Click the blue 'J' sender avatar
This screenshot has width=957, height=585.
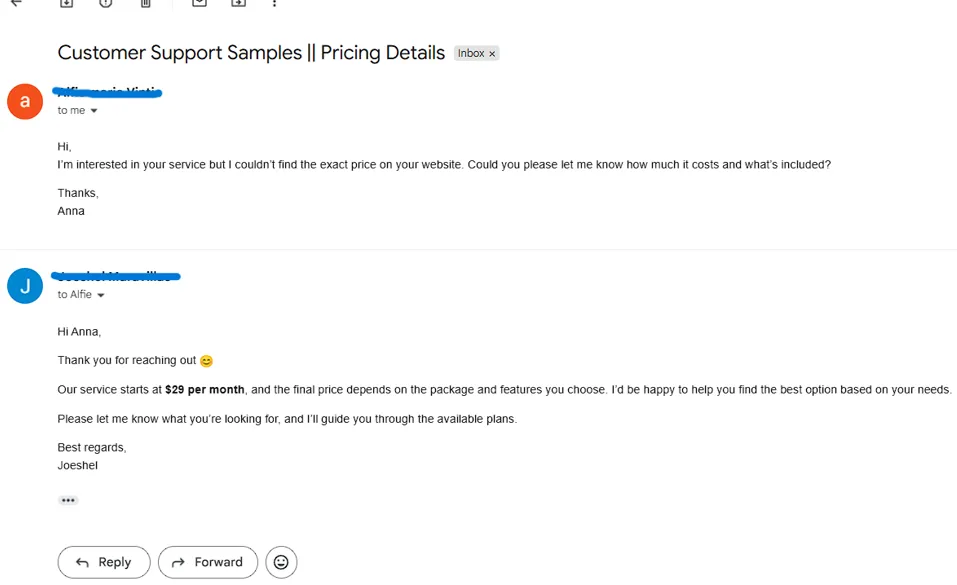(25, 286)
